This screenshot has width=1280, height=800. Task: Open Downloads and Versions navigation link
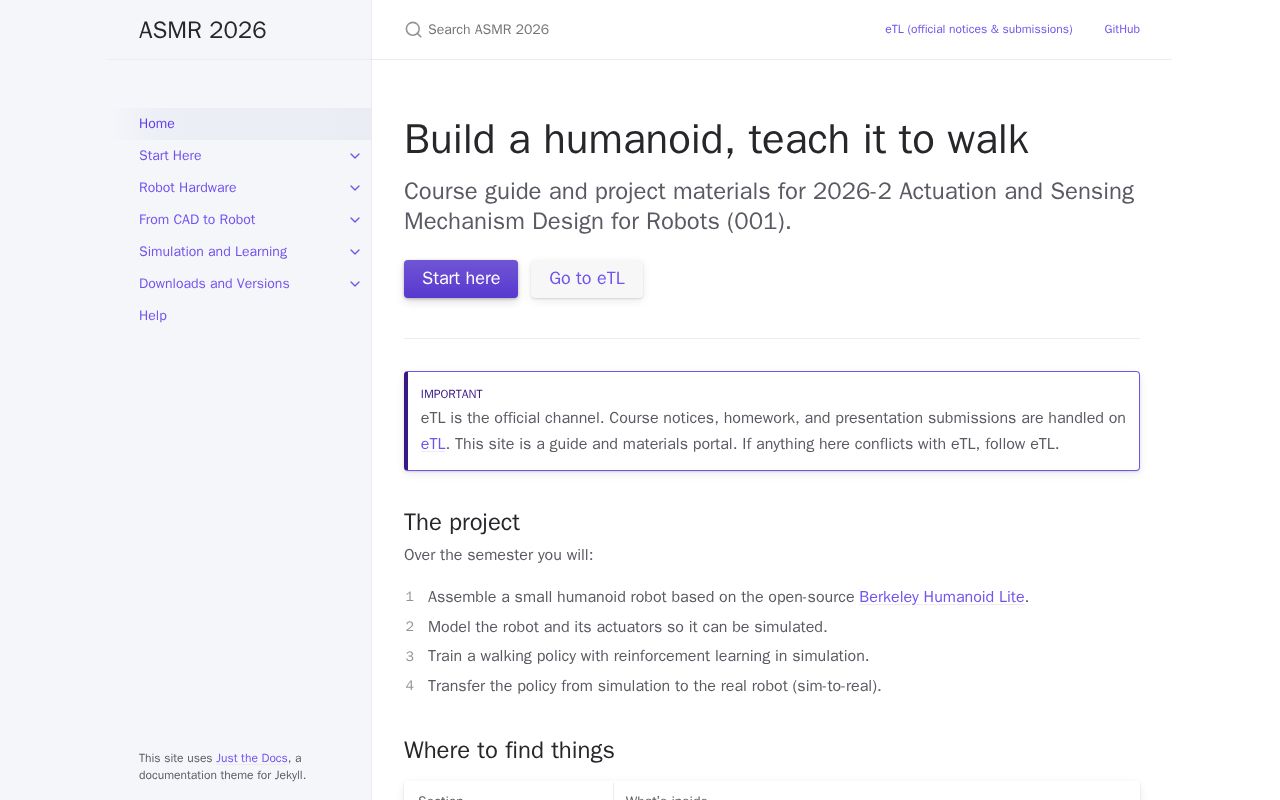[214, 284]
